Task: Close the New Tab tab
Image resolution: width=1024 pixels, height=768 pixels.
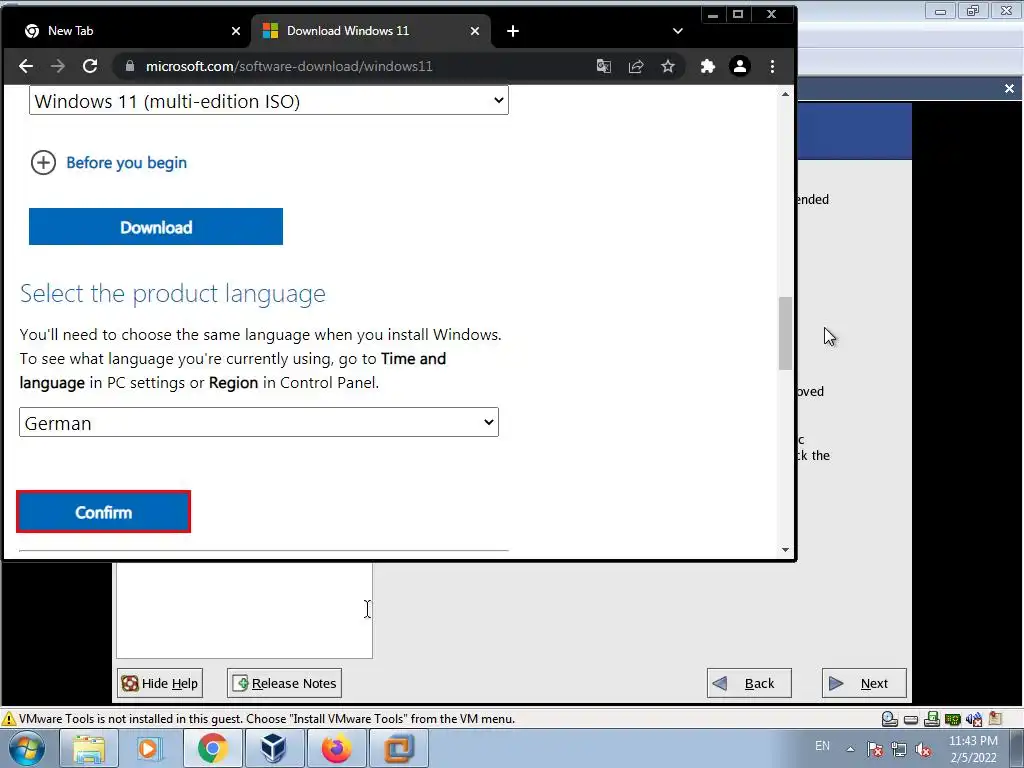Action: click(236, 31)
